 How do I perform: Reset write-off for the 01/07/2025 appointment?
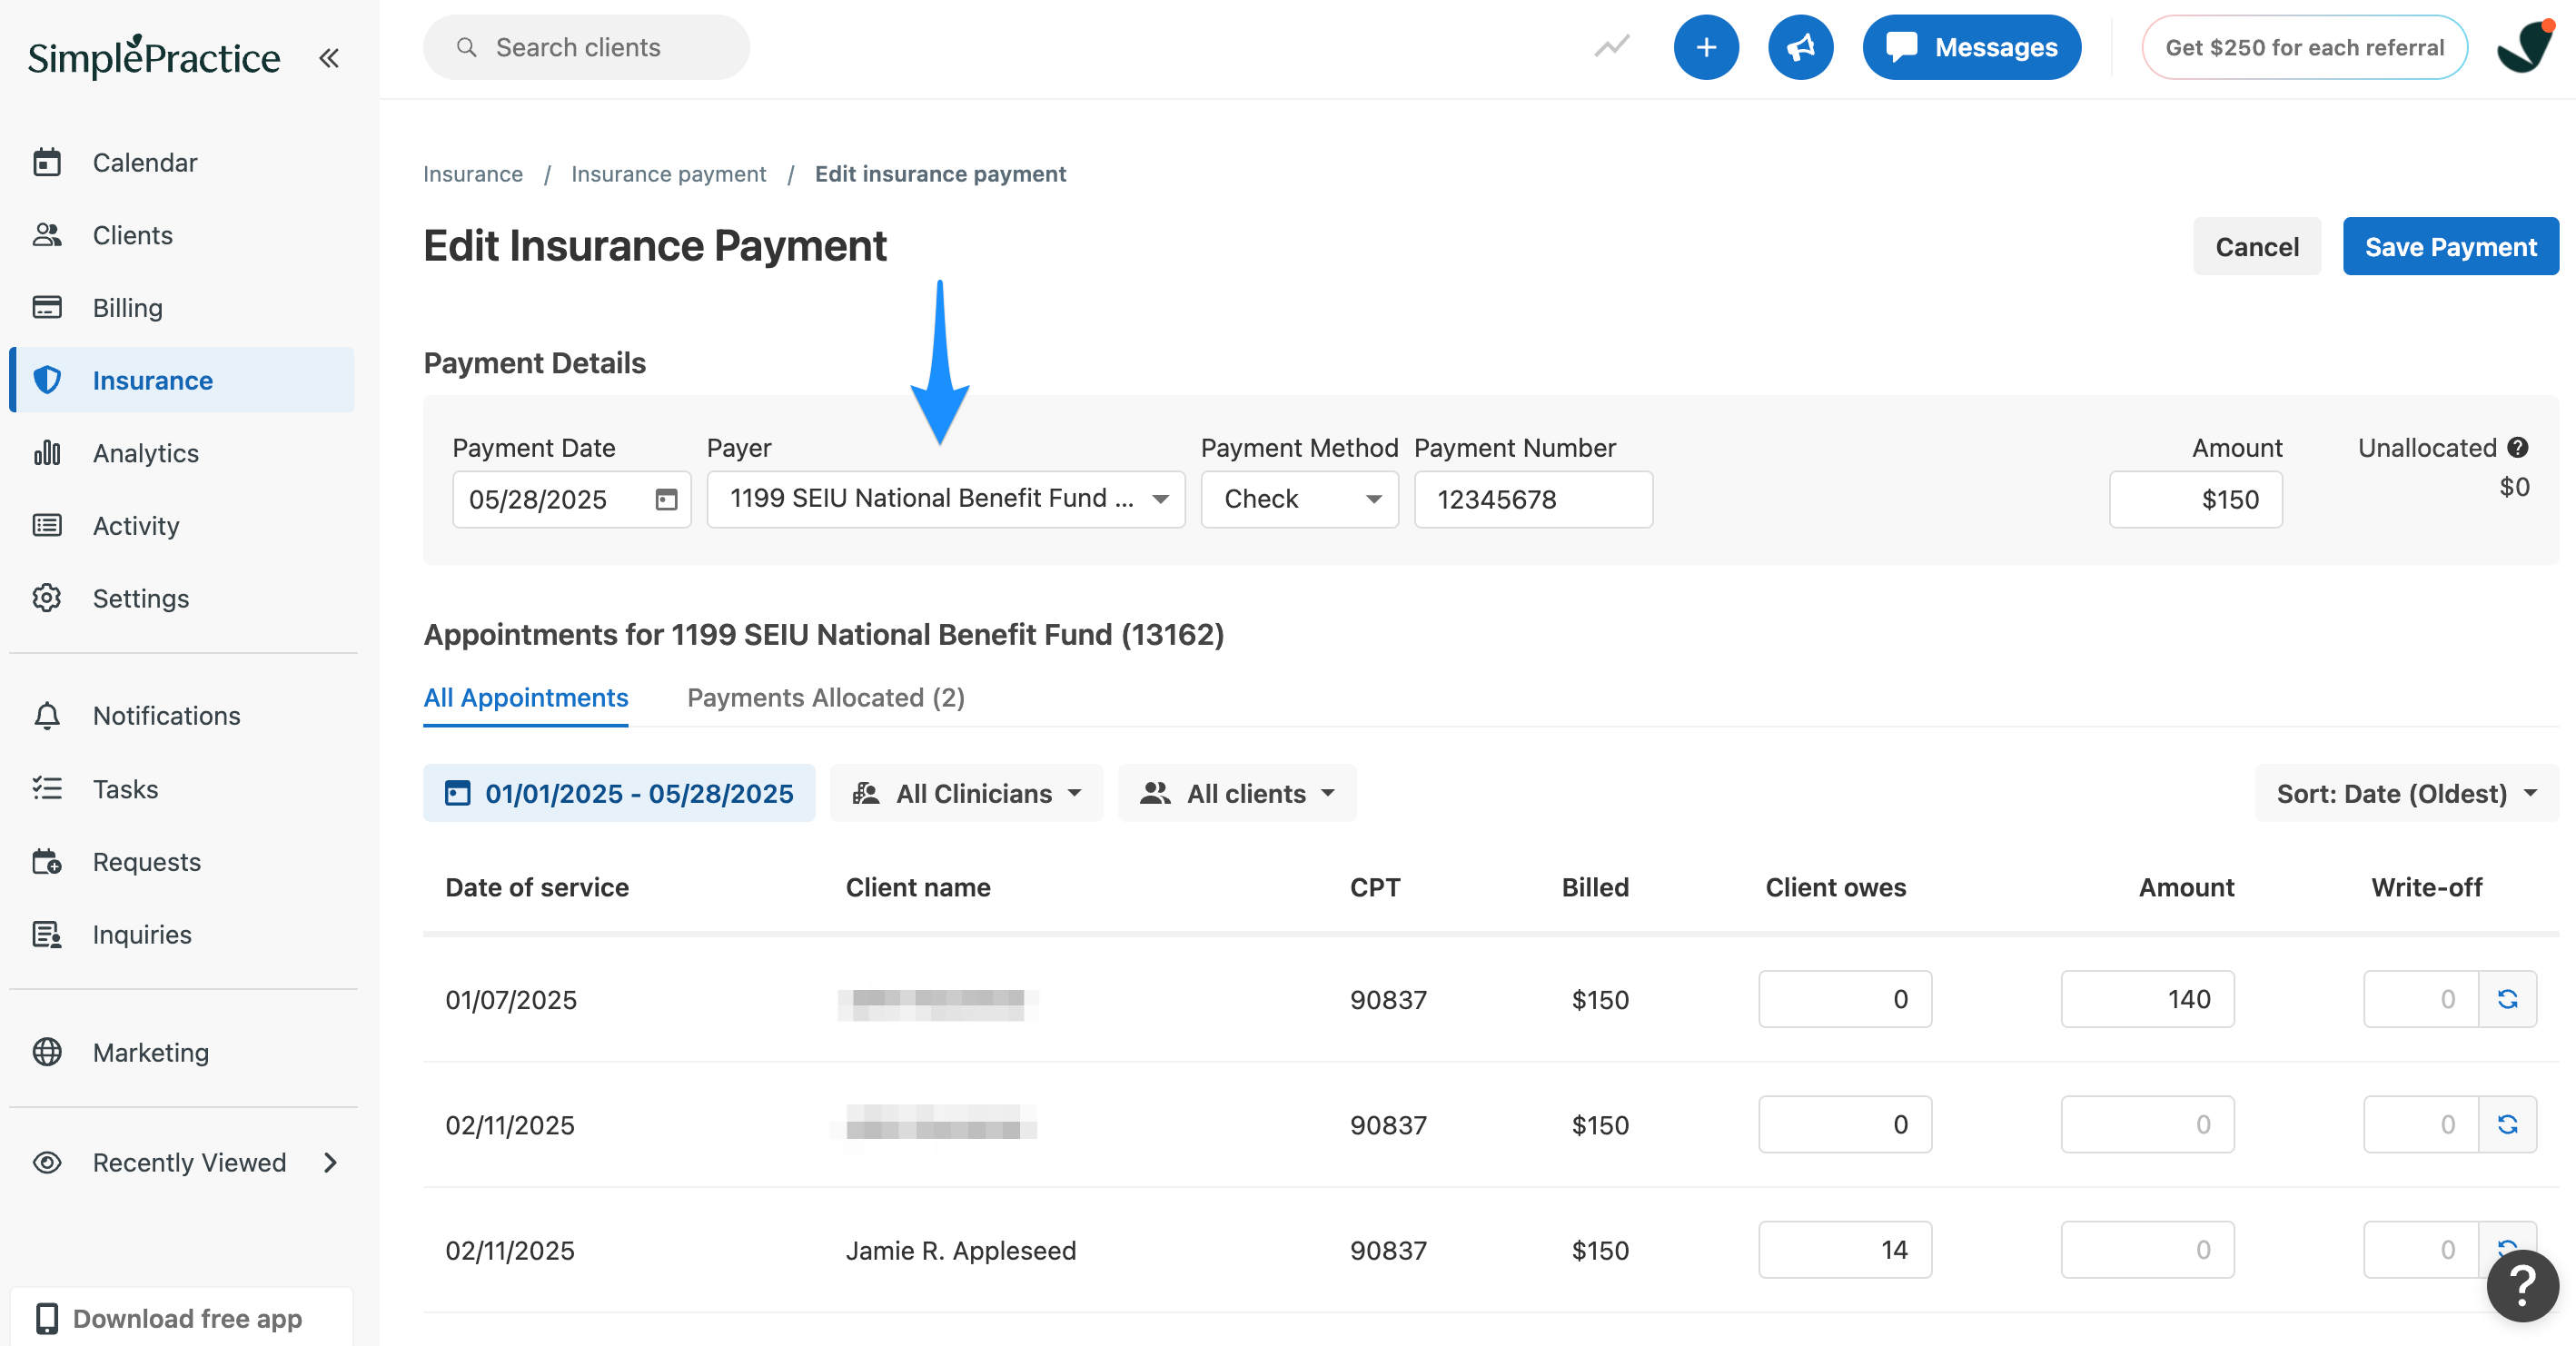2507,999
